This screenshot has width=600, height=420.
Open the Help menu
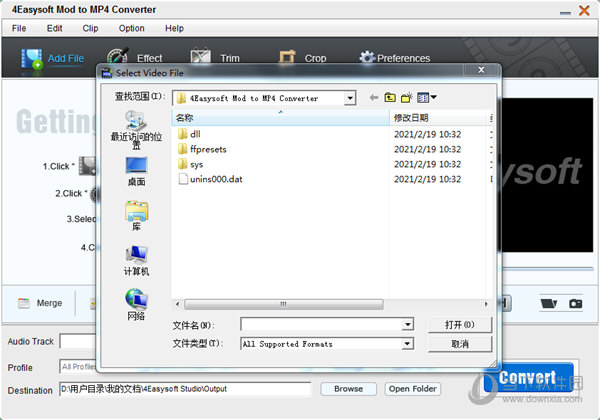point(174,28)
